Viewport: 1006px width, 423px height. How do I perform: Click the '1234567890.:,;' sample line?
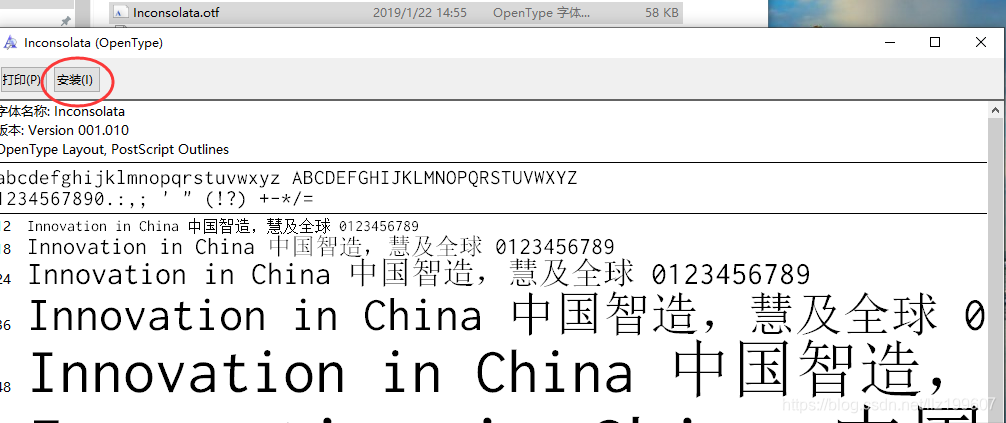[x=157, y=199]
